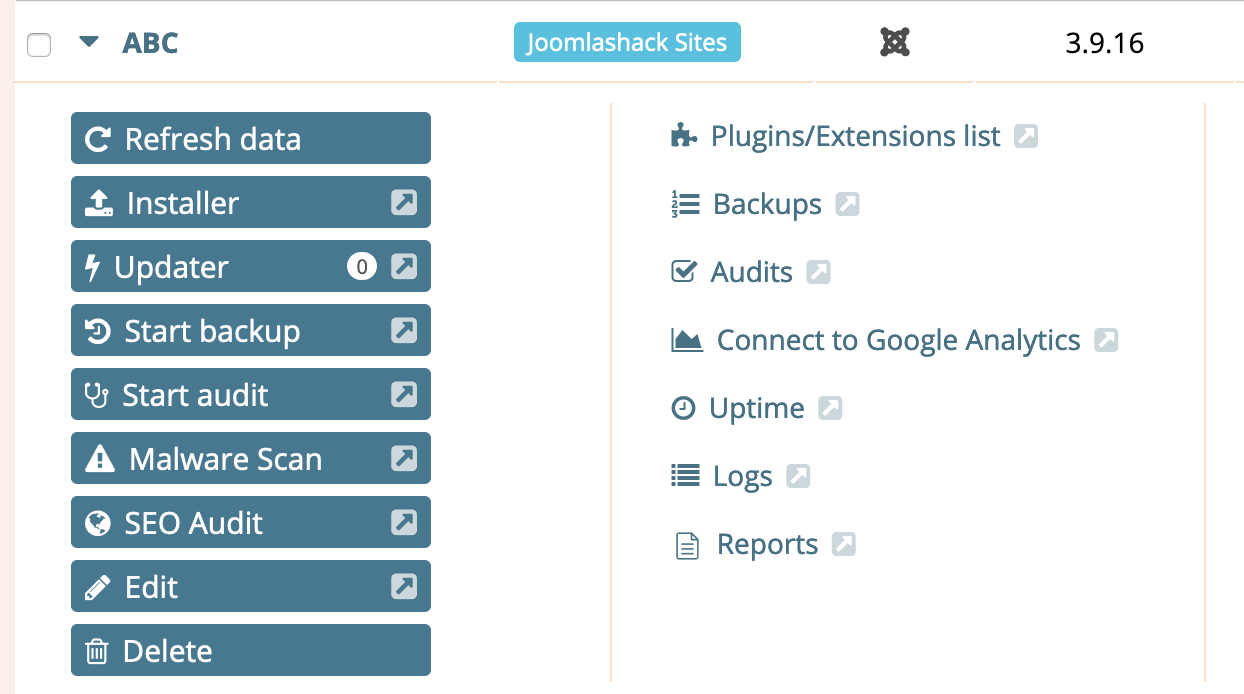Click the trash icon on Delete
Screen dimensions: 1244x694
point(96,652)
